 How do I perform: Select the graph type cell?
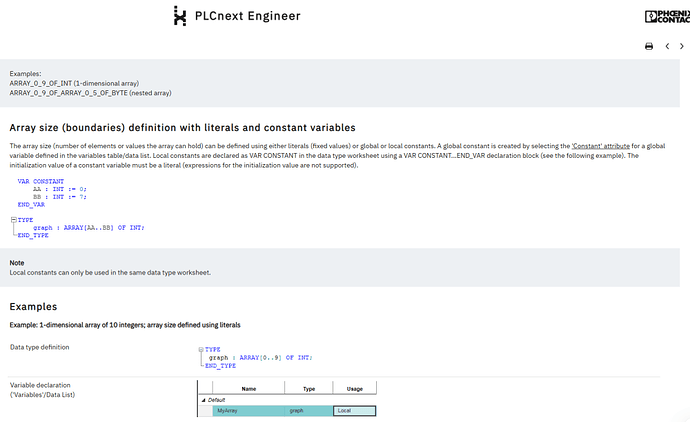pyautogui.click(x=309, y=411)
